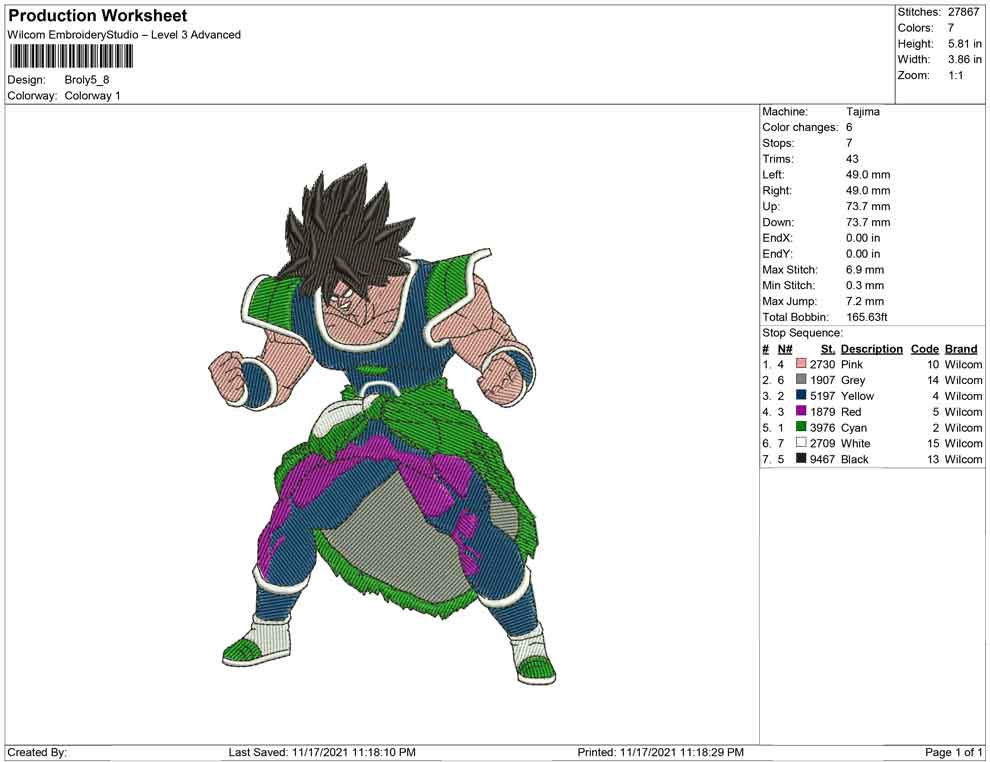Click the 'Description' column header
Screen dimensions: 990x762
[x=872, y=348]
